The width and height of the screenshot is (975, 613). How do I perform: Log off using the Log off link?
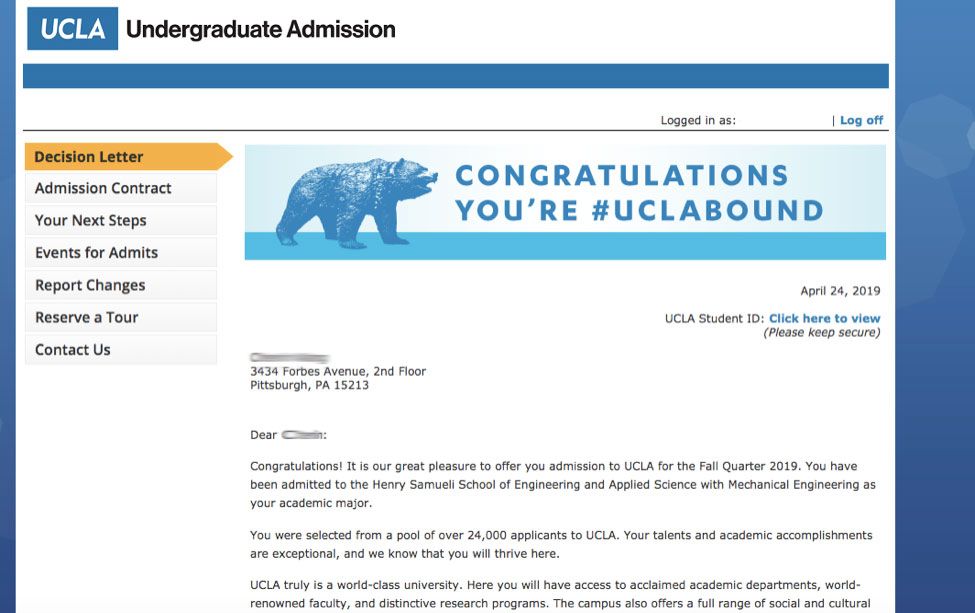point(861,120)
